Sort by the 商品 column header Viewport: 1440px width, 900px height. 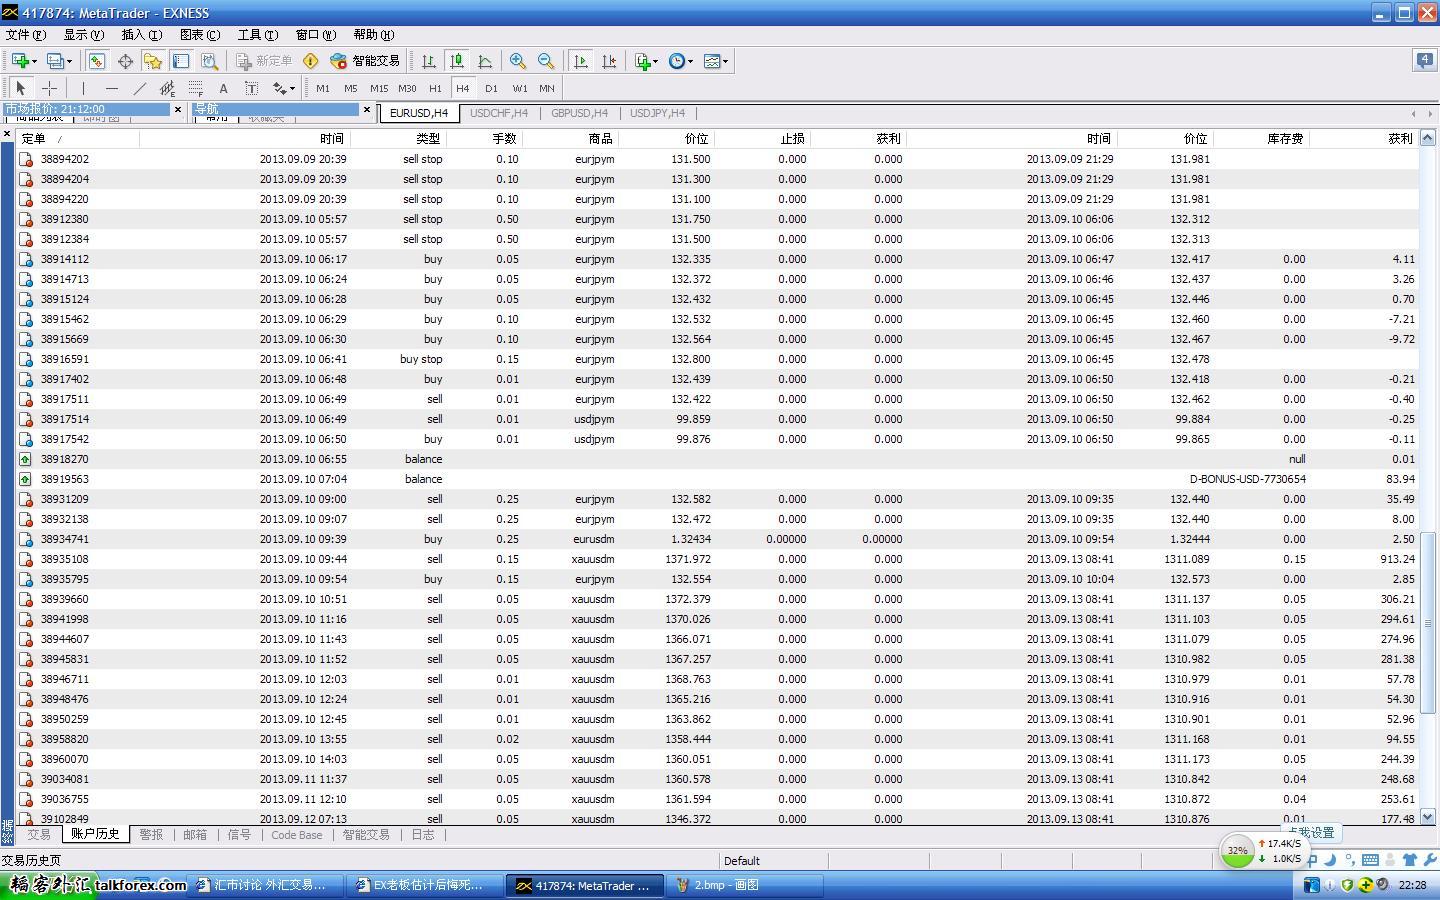coord(570,139)
